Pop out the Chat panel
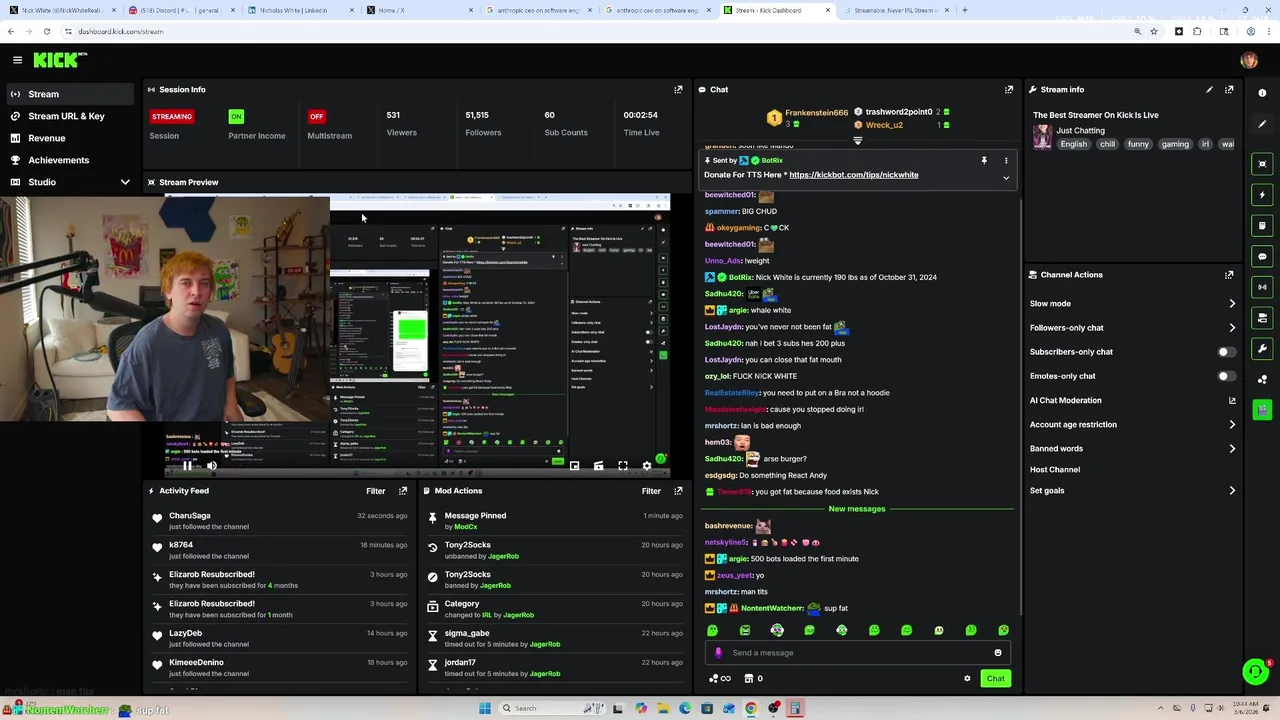Image resolution: width=1280 pixels, height=720 pixels. coord(1009,90)
